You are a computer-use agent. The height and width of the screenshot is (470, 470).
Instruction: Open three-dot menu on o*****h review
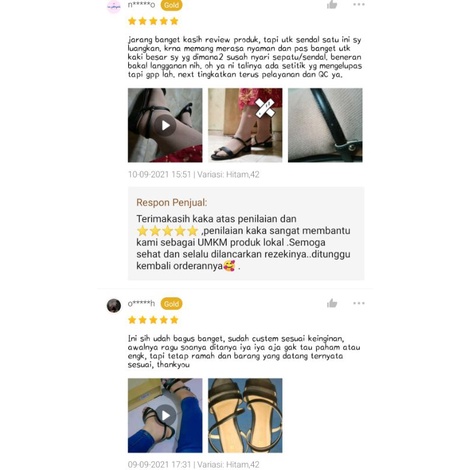(359, 303)
